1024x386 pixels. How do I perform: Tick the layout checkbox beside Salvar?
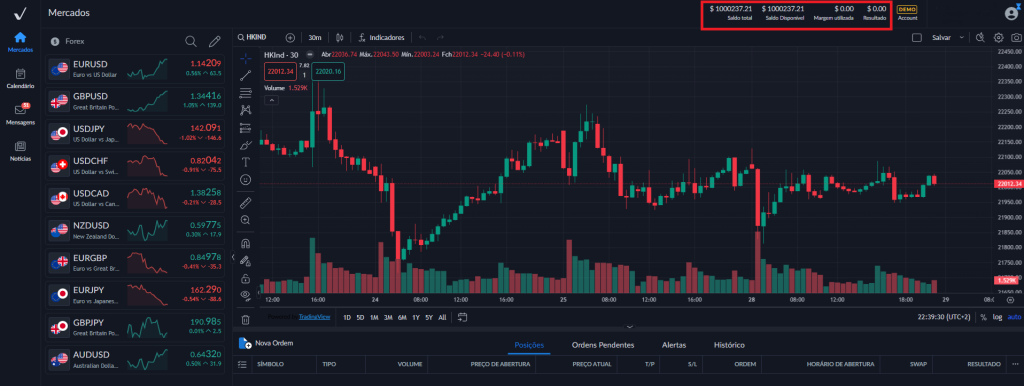(x=916, y=38)
